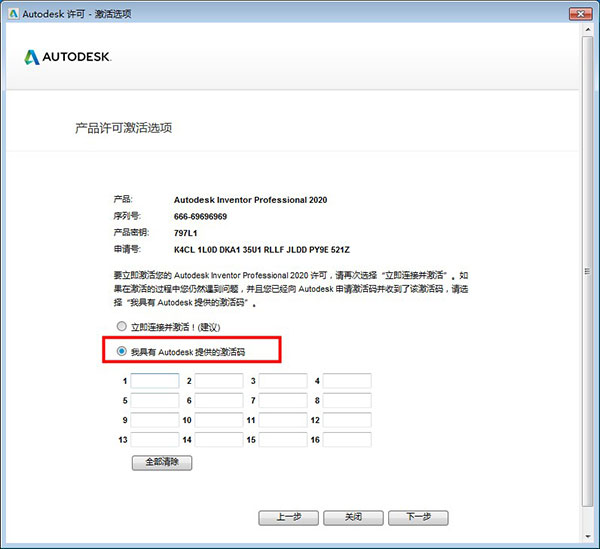Go back with the 上一步 button
The height and width of the screenshot is (549, 600).
click(x=288, y=517)
